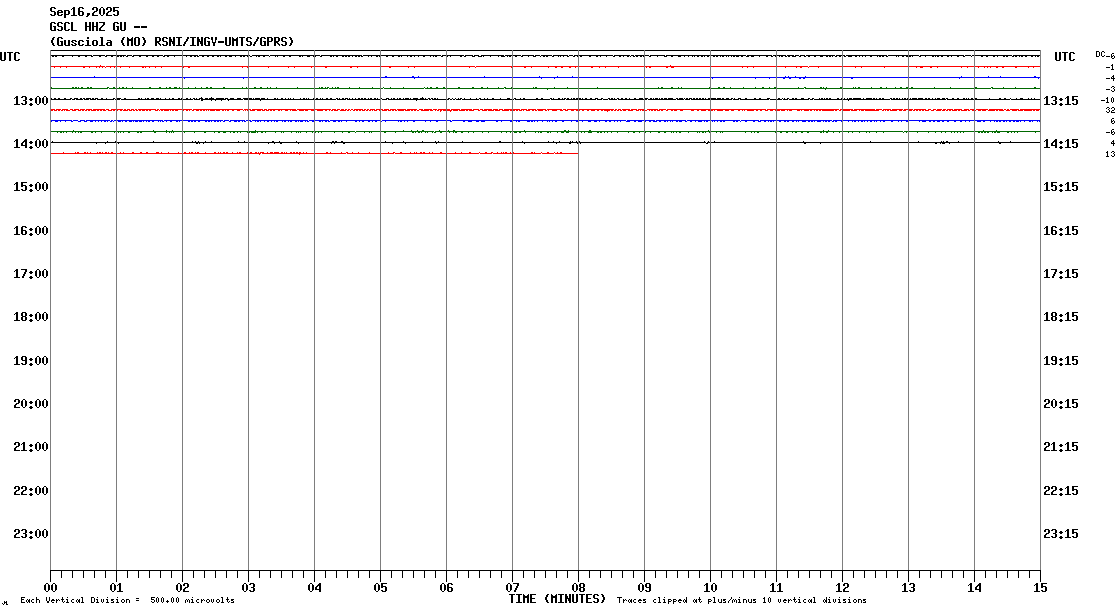This screenshot has width=1120, height=614.
Task: Click the 22:15 end-time label
Action: 1061,490
